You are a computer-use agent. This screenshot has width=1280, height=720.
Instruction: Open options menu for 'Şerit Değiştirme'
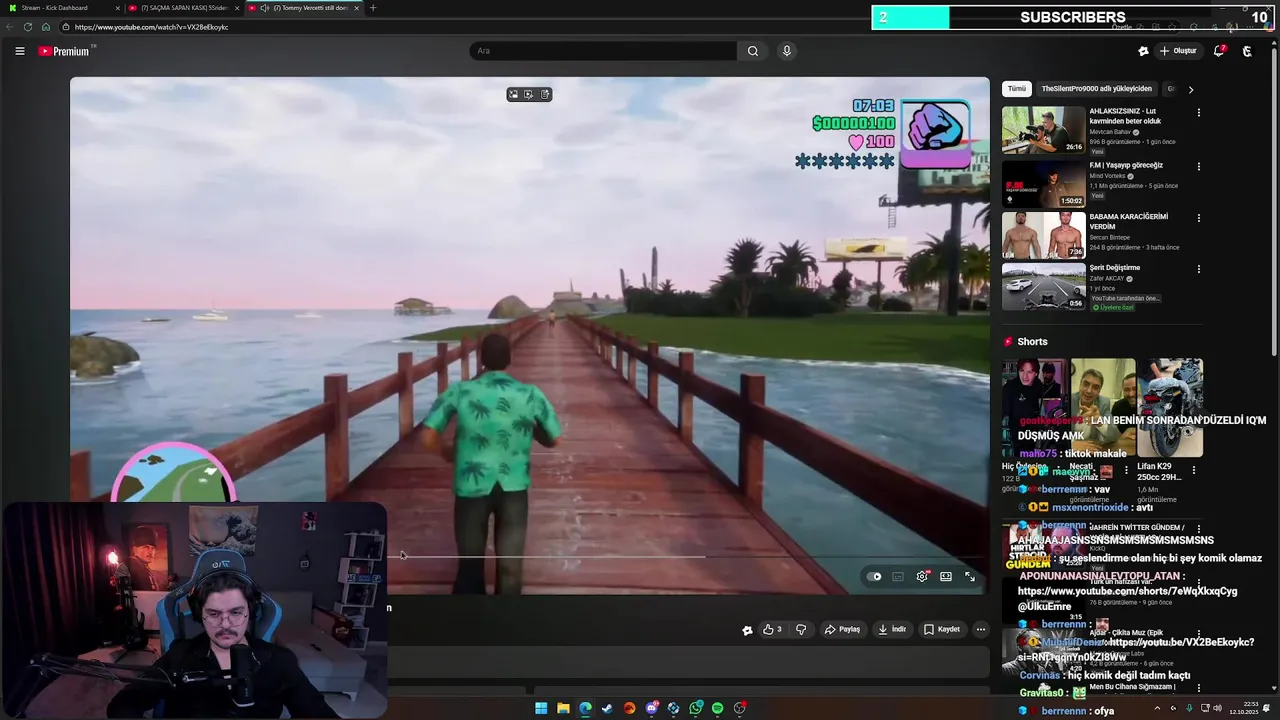pos(1198,269)
